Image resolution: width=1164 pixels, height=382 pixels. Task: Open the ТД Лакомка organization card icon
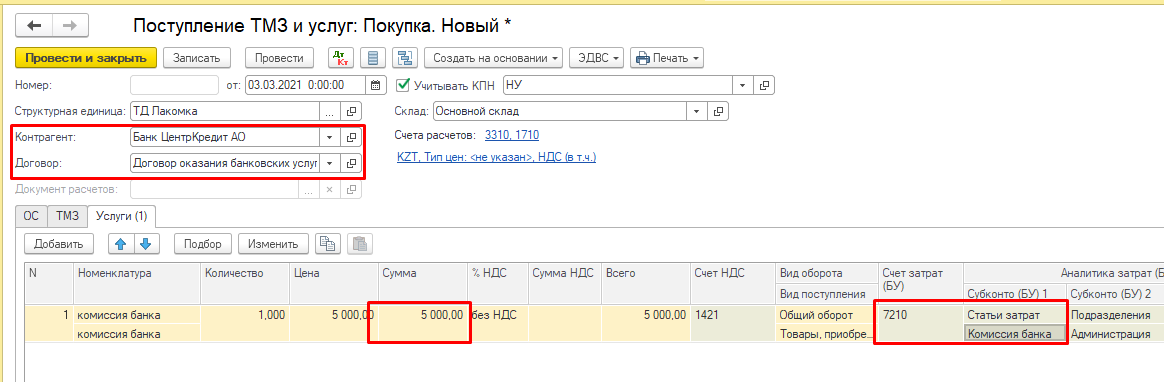[x=351, y=111]
